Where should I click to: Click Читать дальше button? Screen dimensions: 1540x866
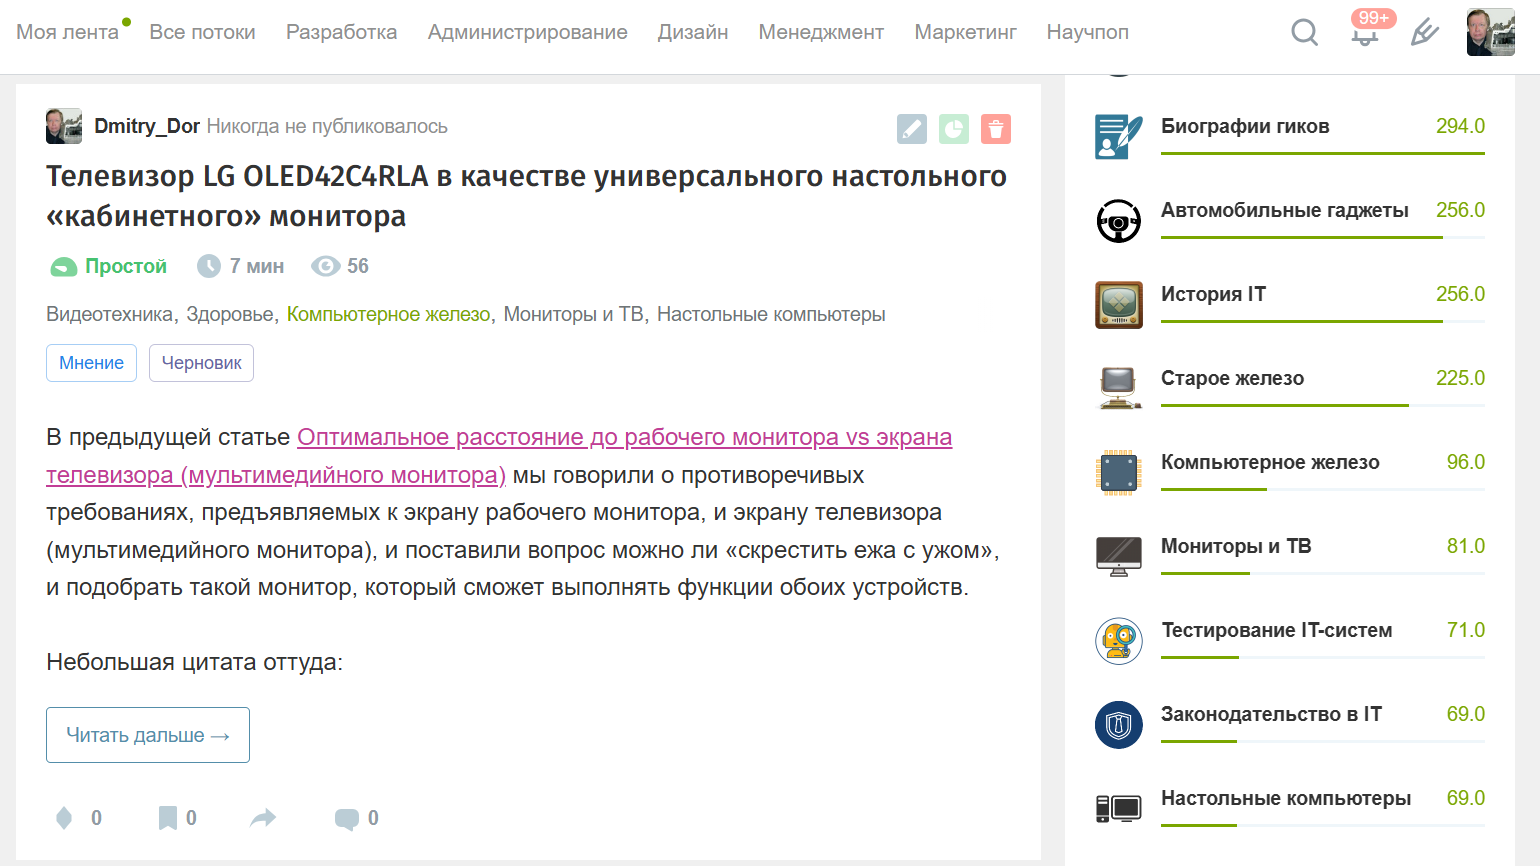pos(148,735)
